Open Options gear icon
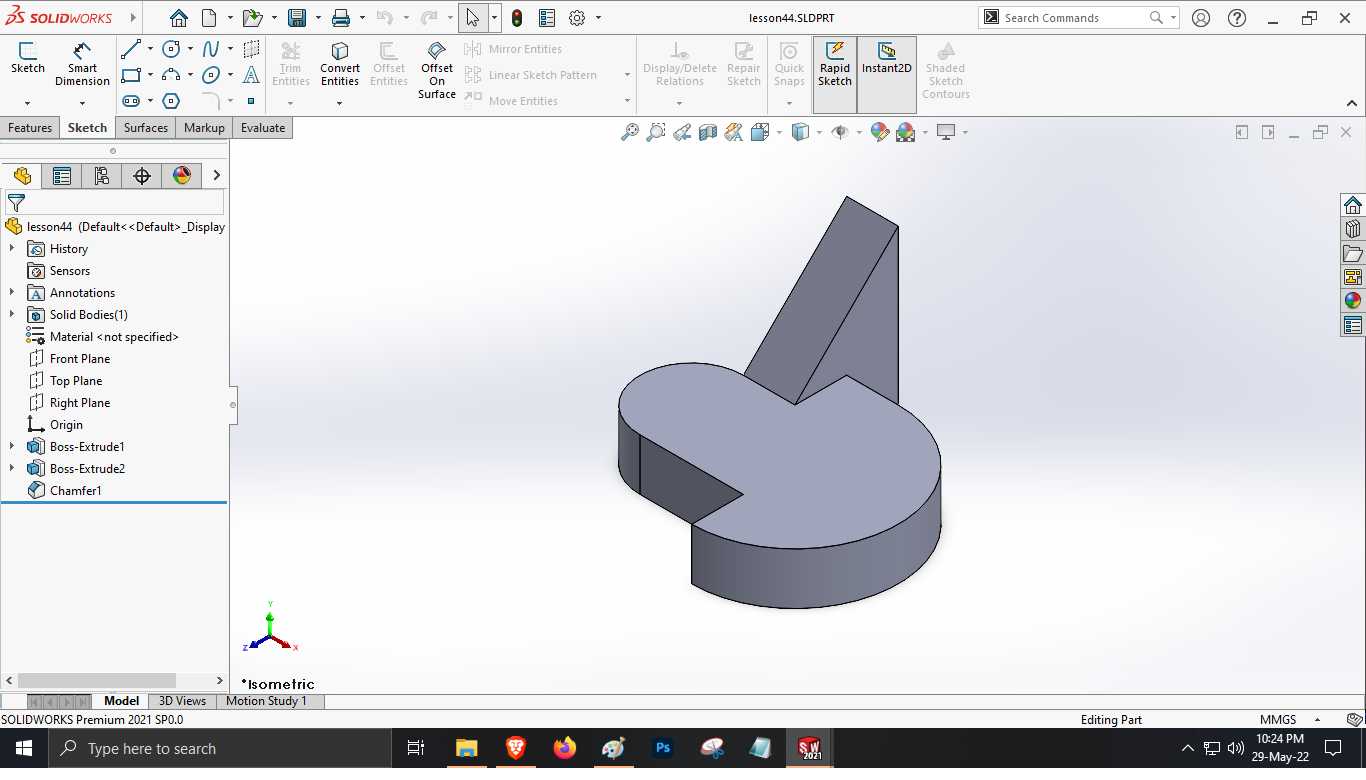Viewport: 1366px width, 780px height. click(577, 18)
